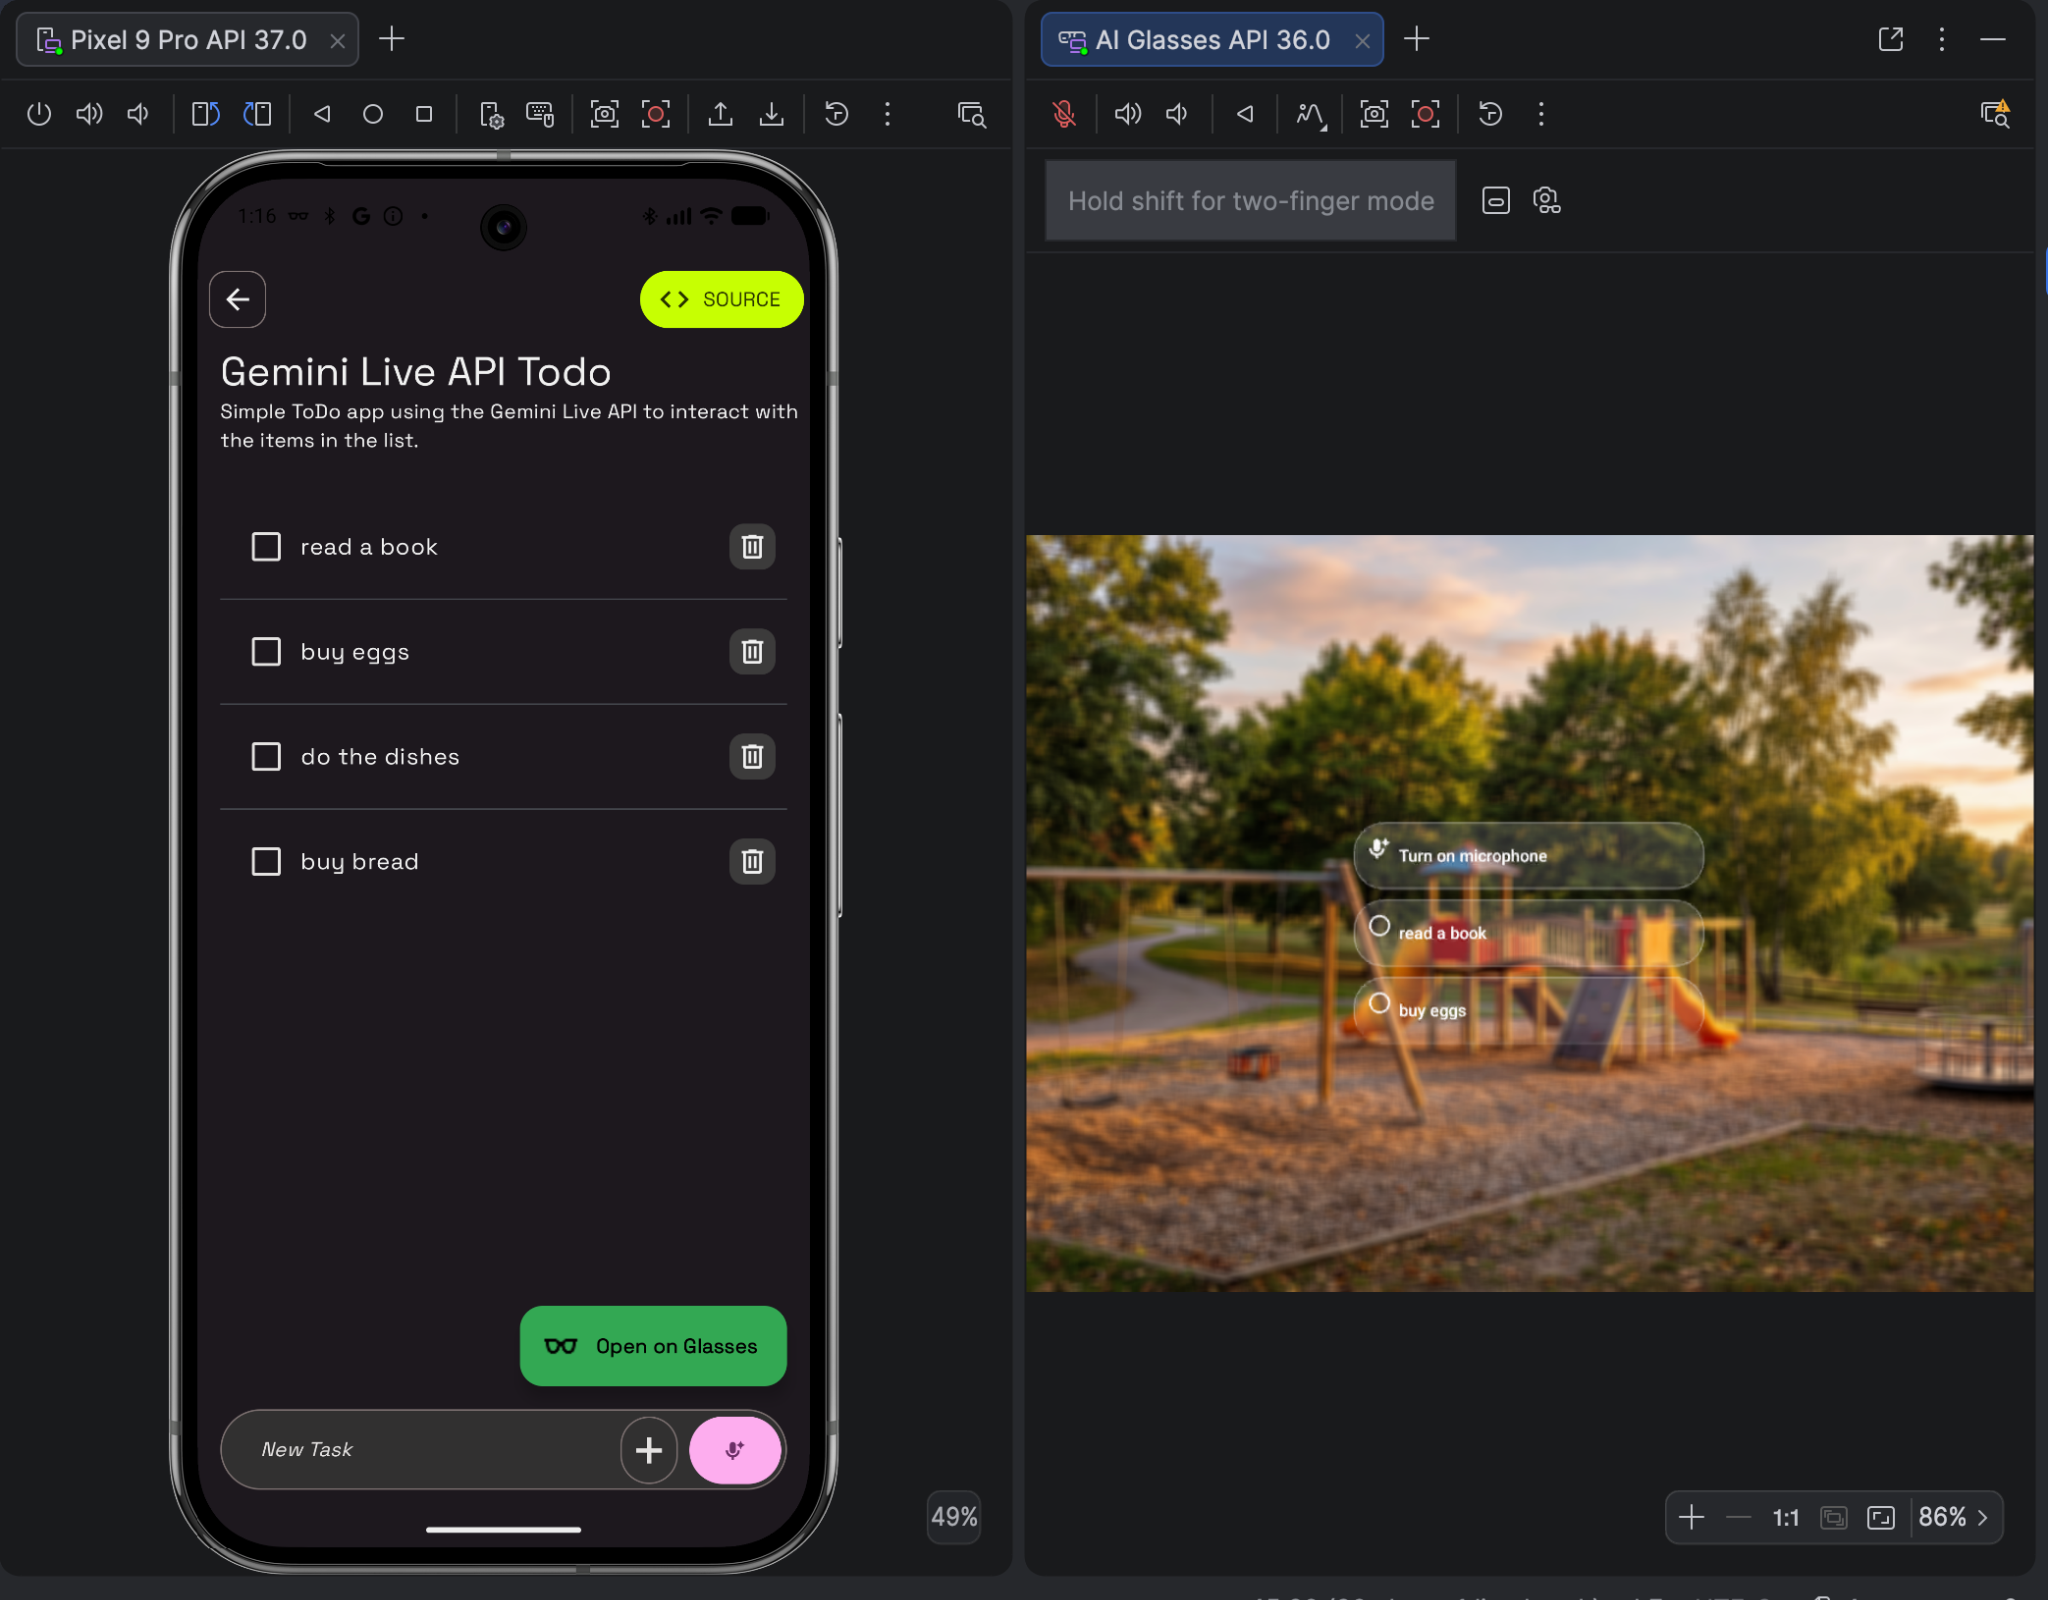Switch to AI Glasses API 36.0 tab

click(1212, 40)
